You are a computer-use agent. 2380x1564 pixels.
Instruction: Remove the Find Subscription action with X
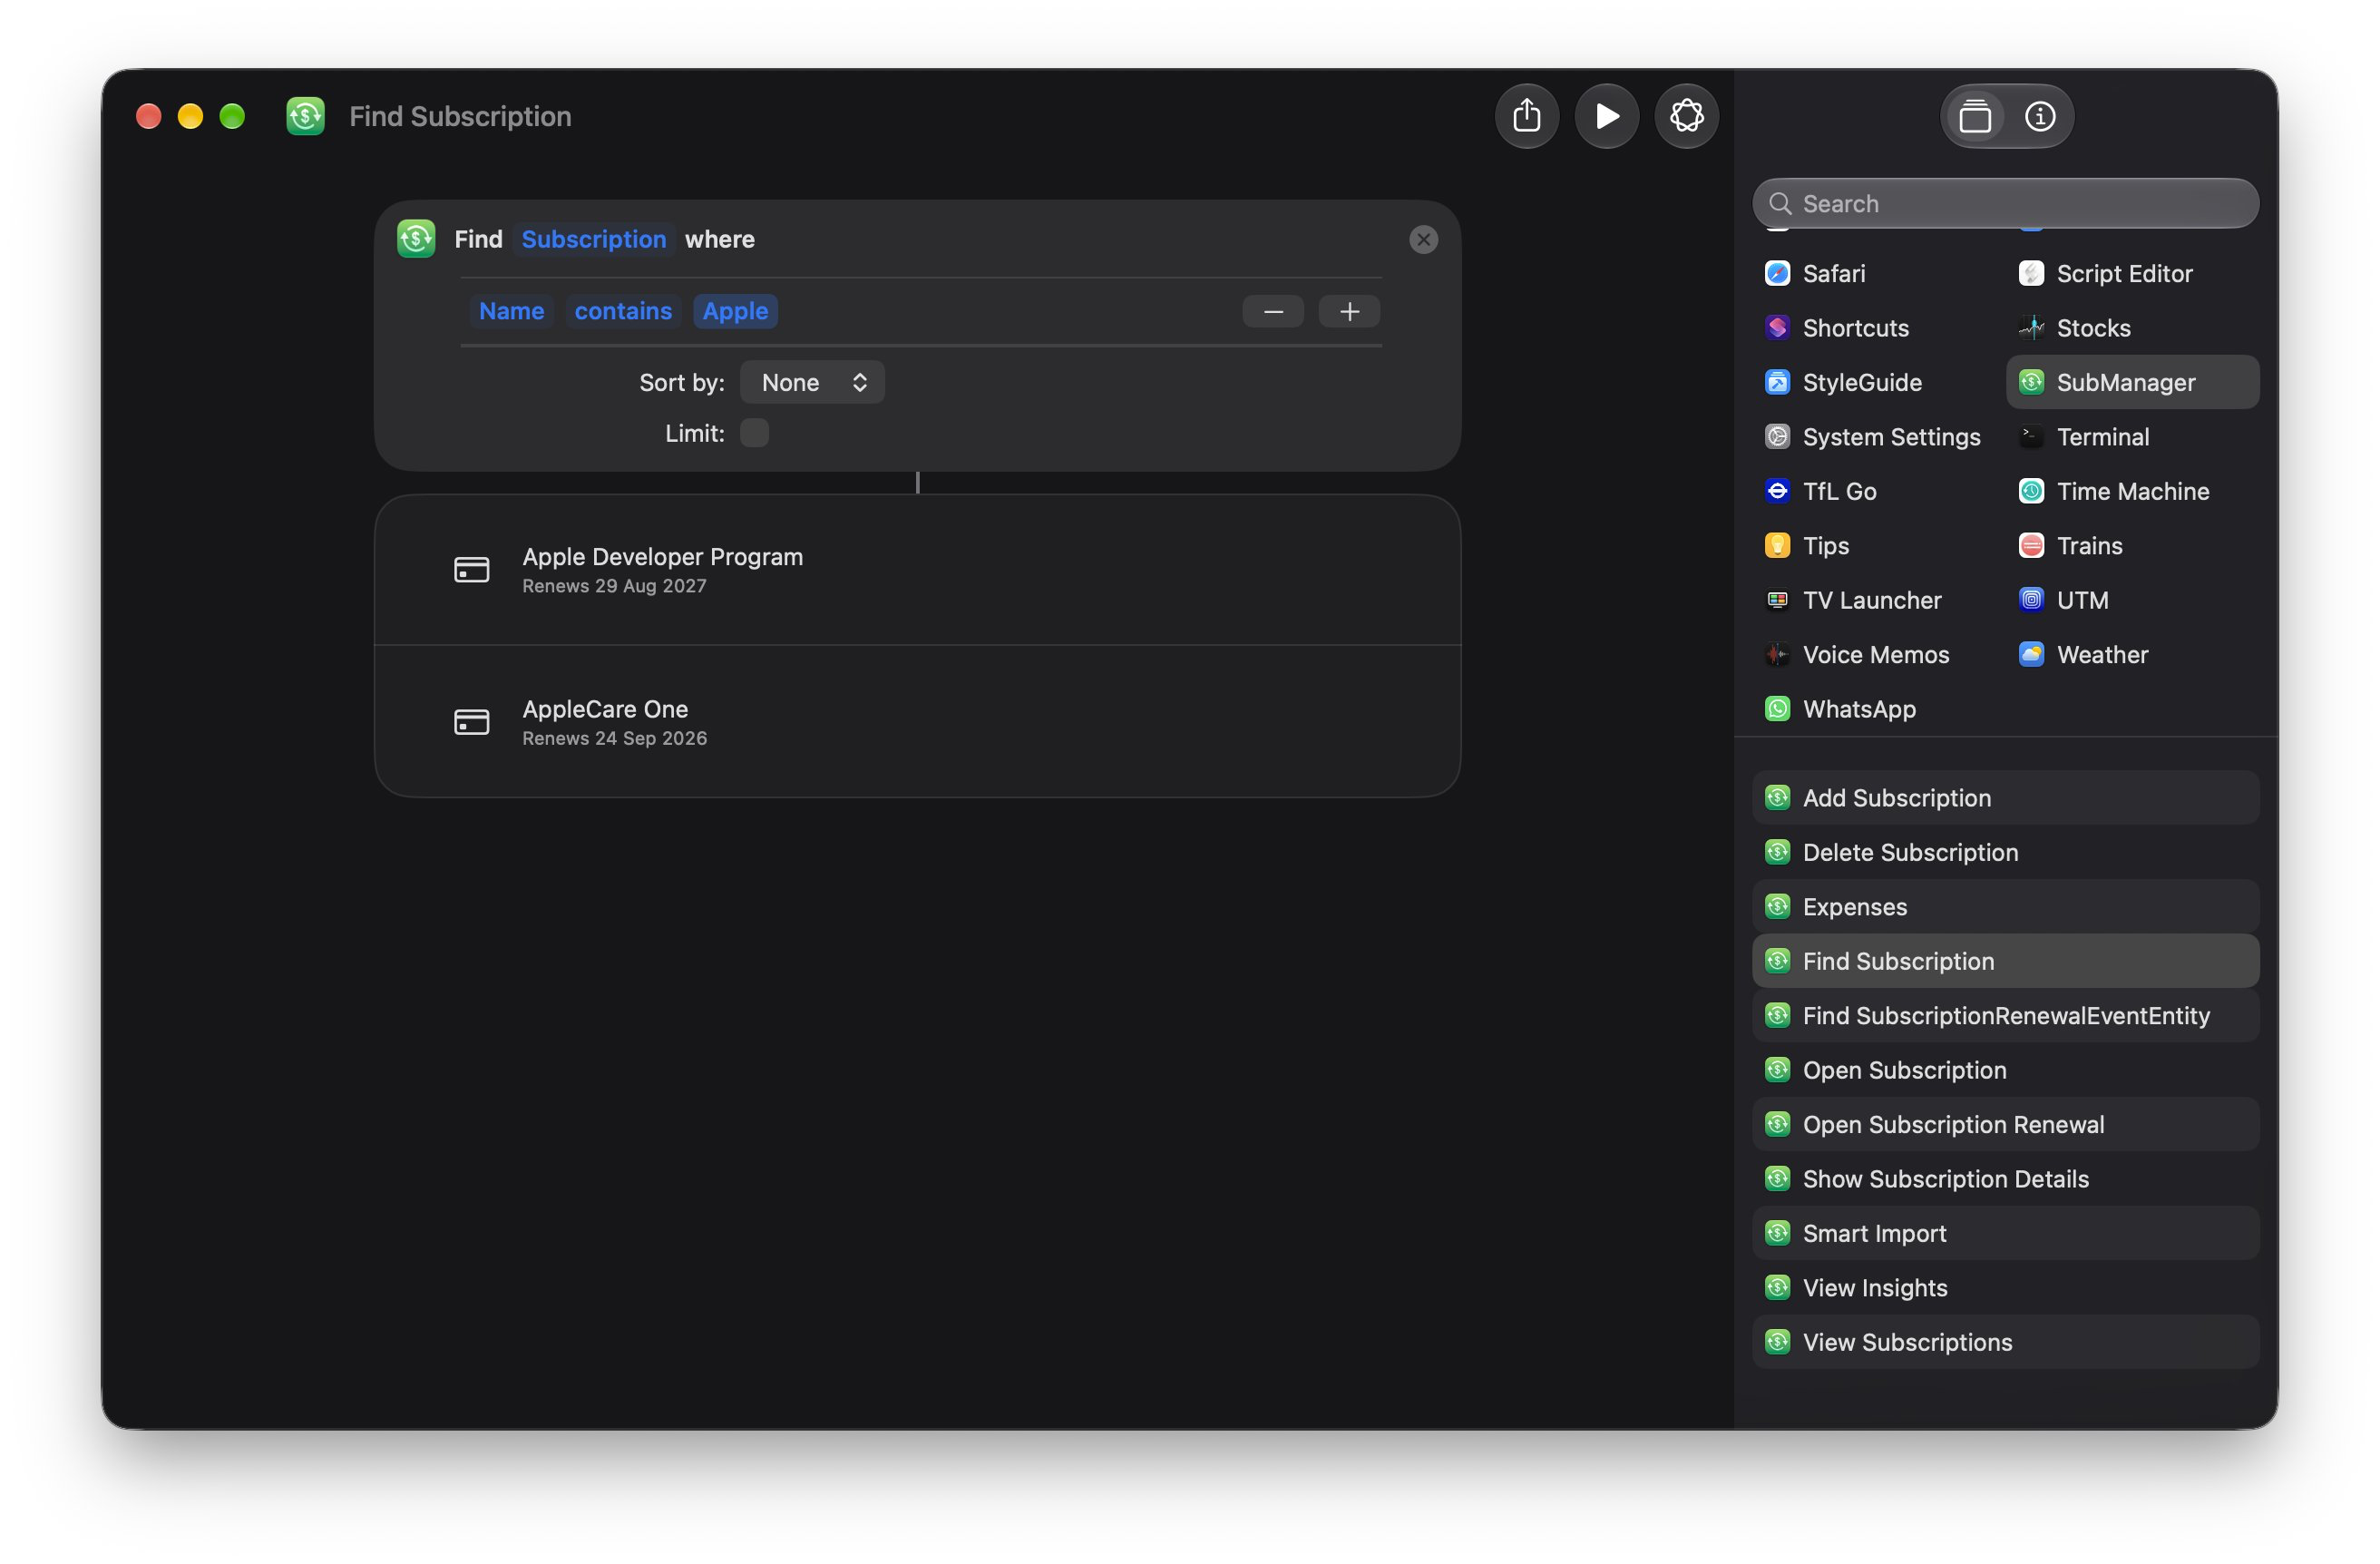tap(1423, 239)
